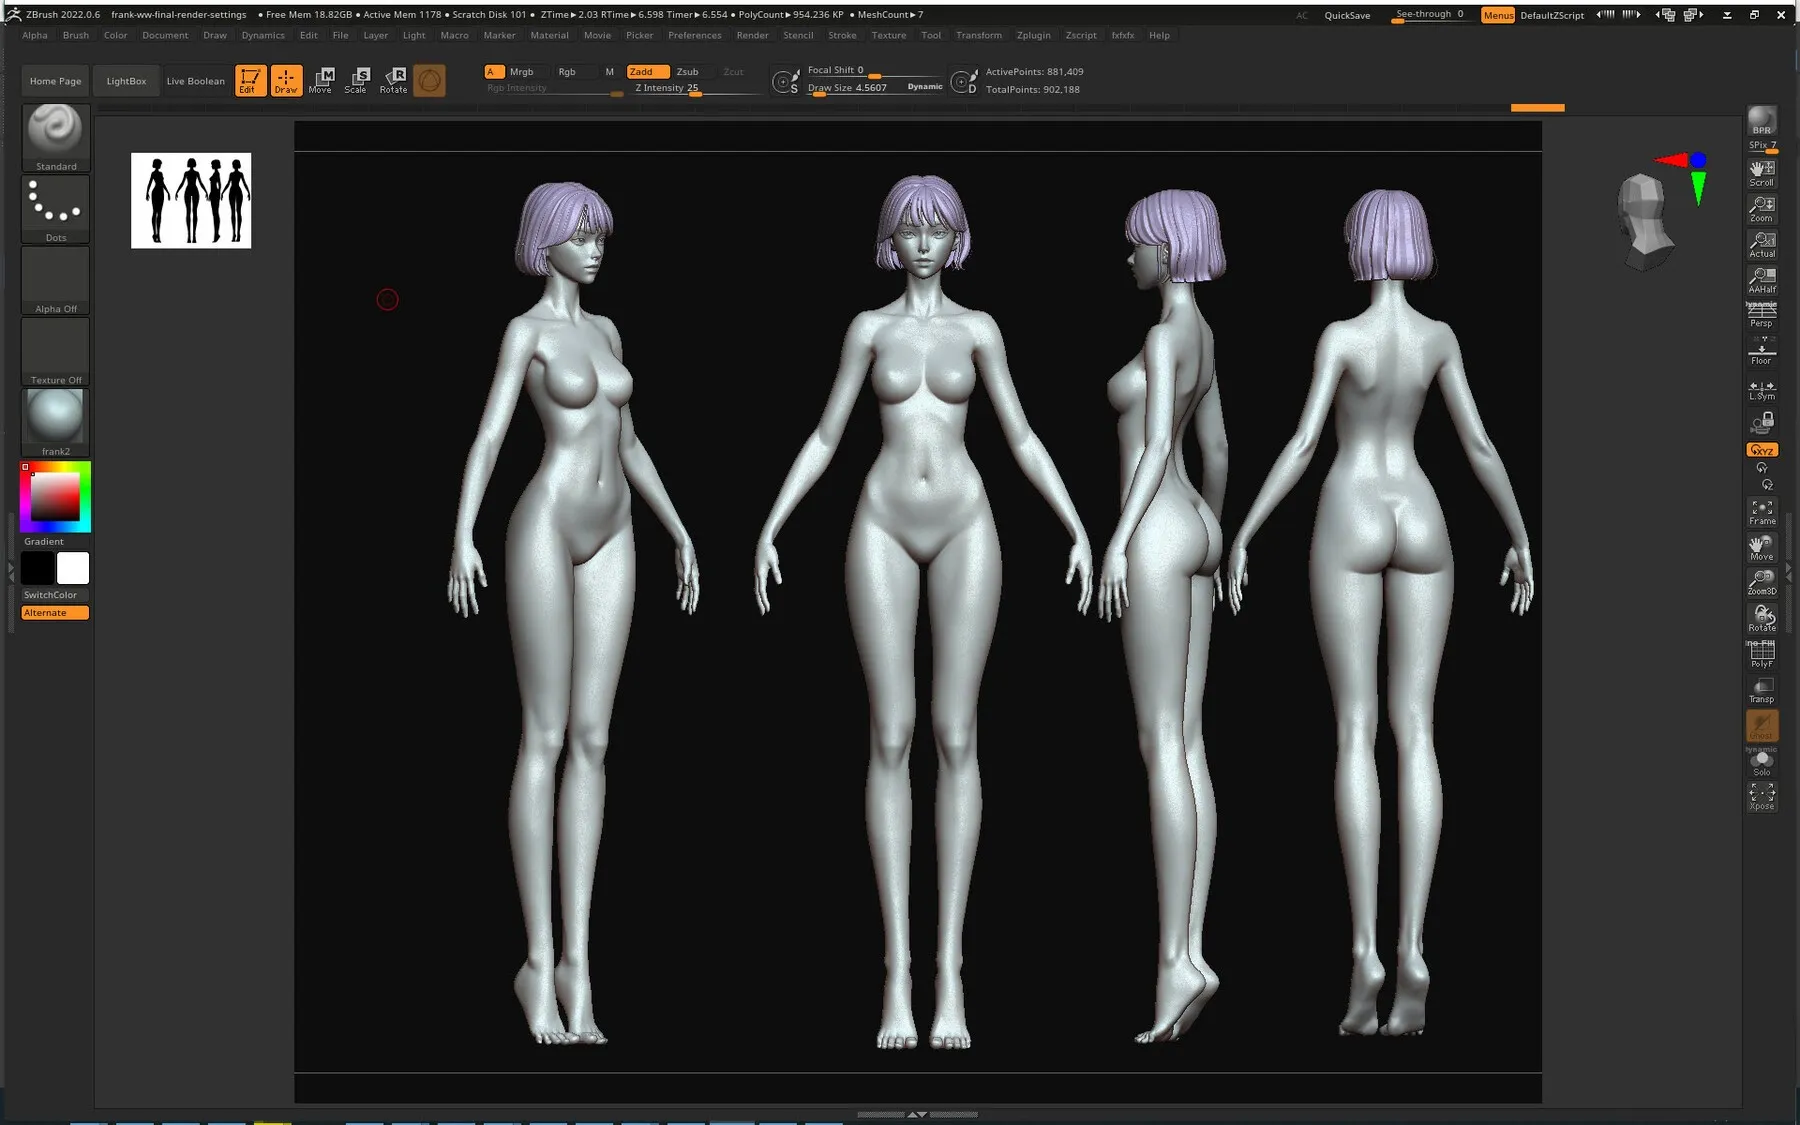
Task: Click the Frame view icon
Action: point(1761,512)
